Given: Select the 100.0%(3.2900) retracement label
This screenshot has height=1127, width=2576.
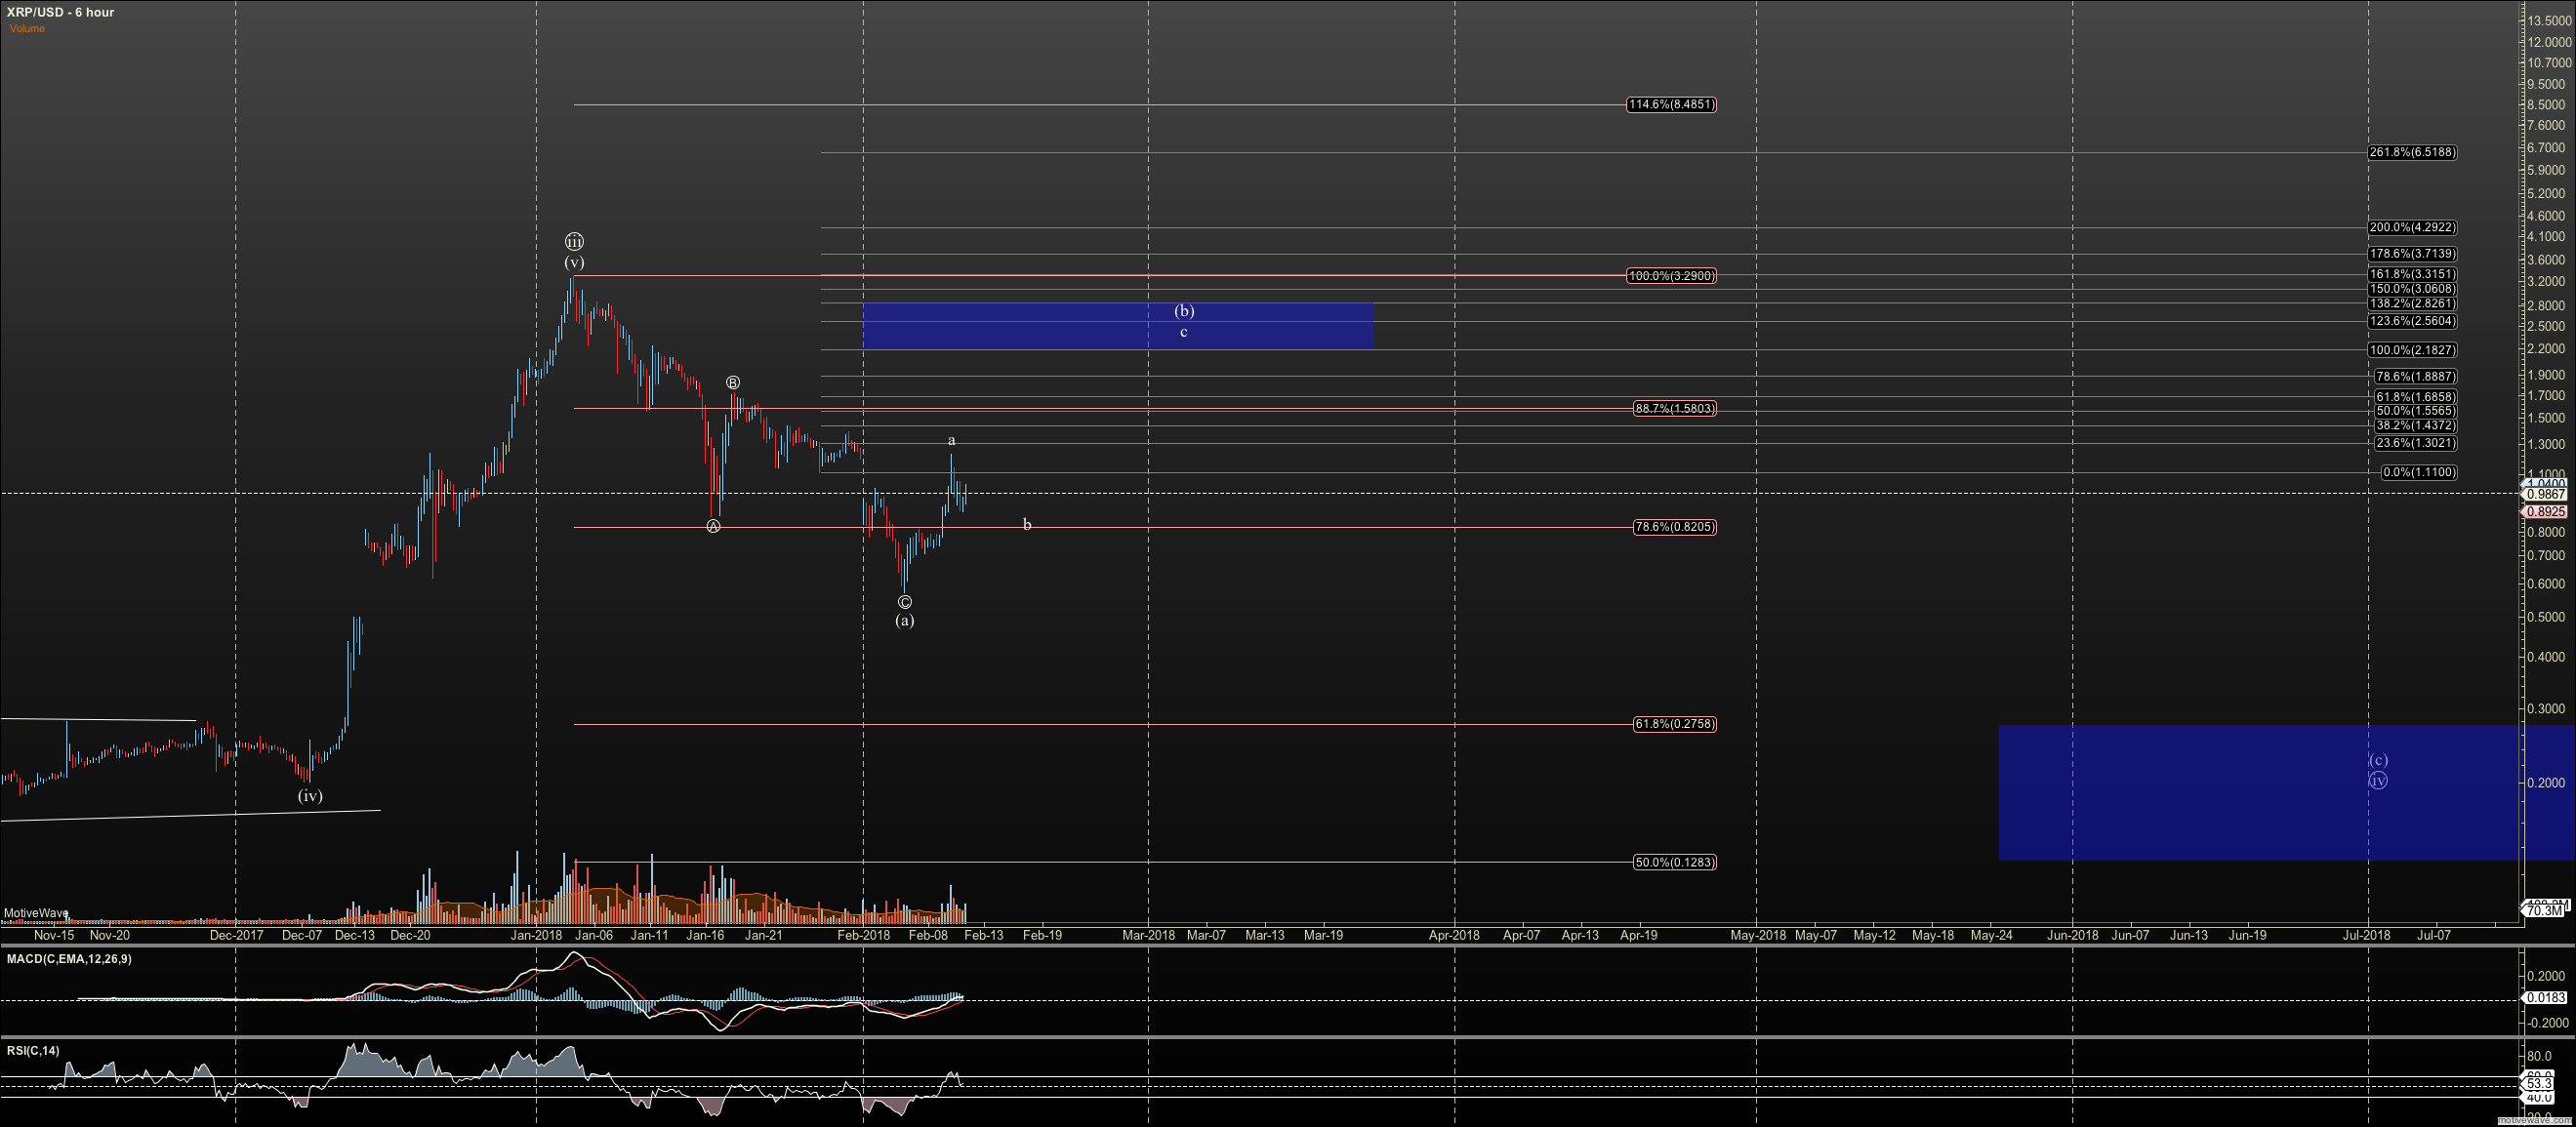Looking at the screenshot, I should click(1672, 276).
